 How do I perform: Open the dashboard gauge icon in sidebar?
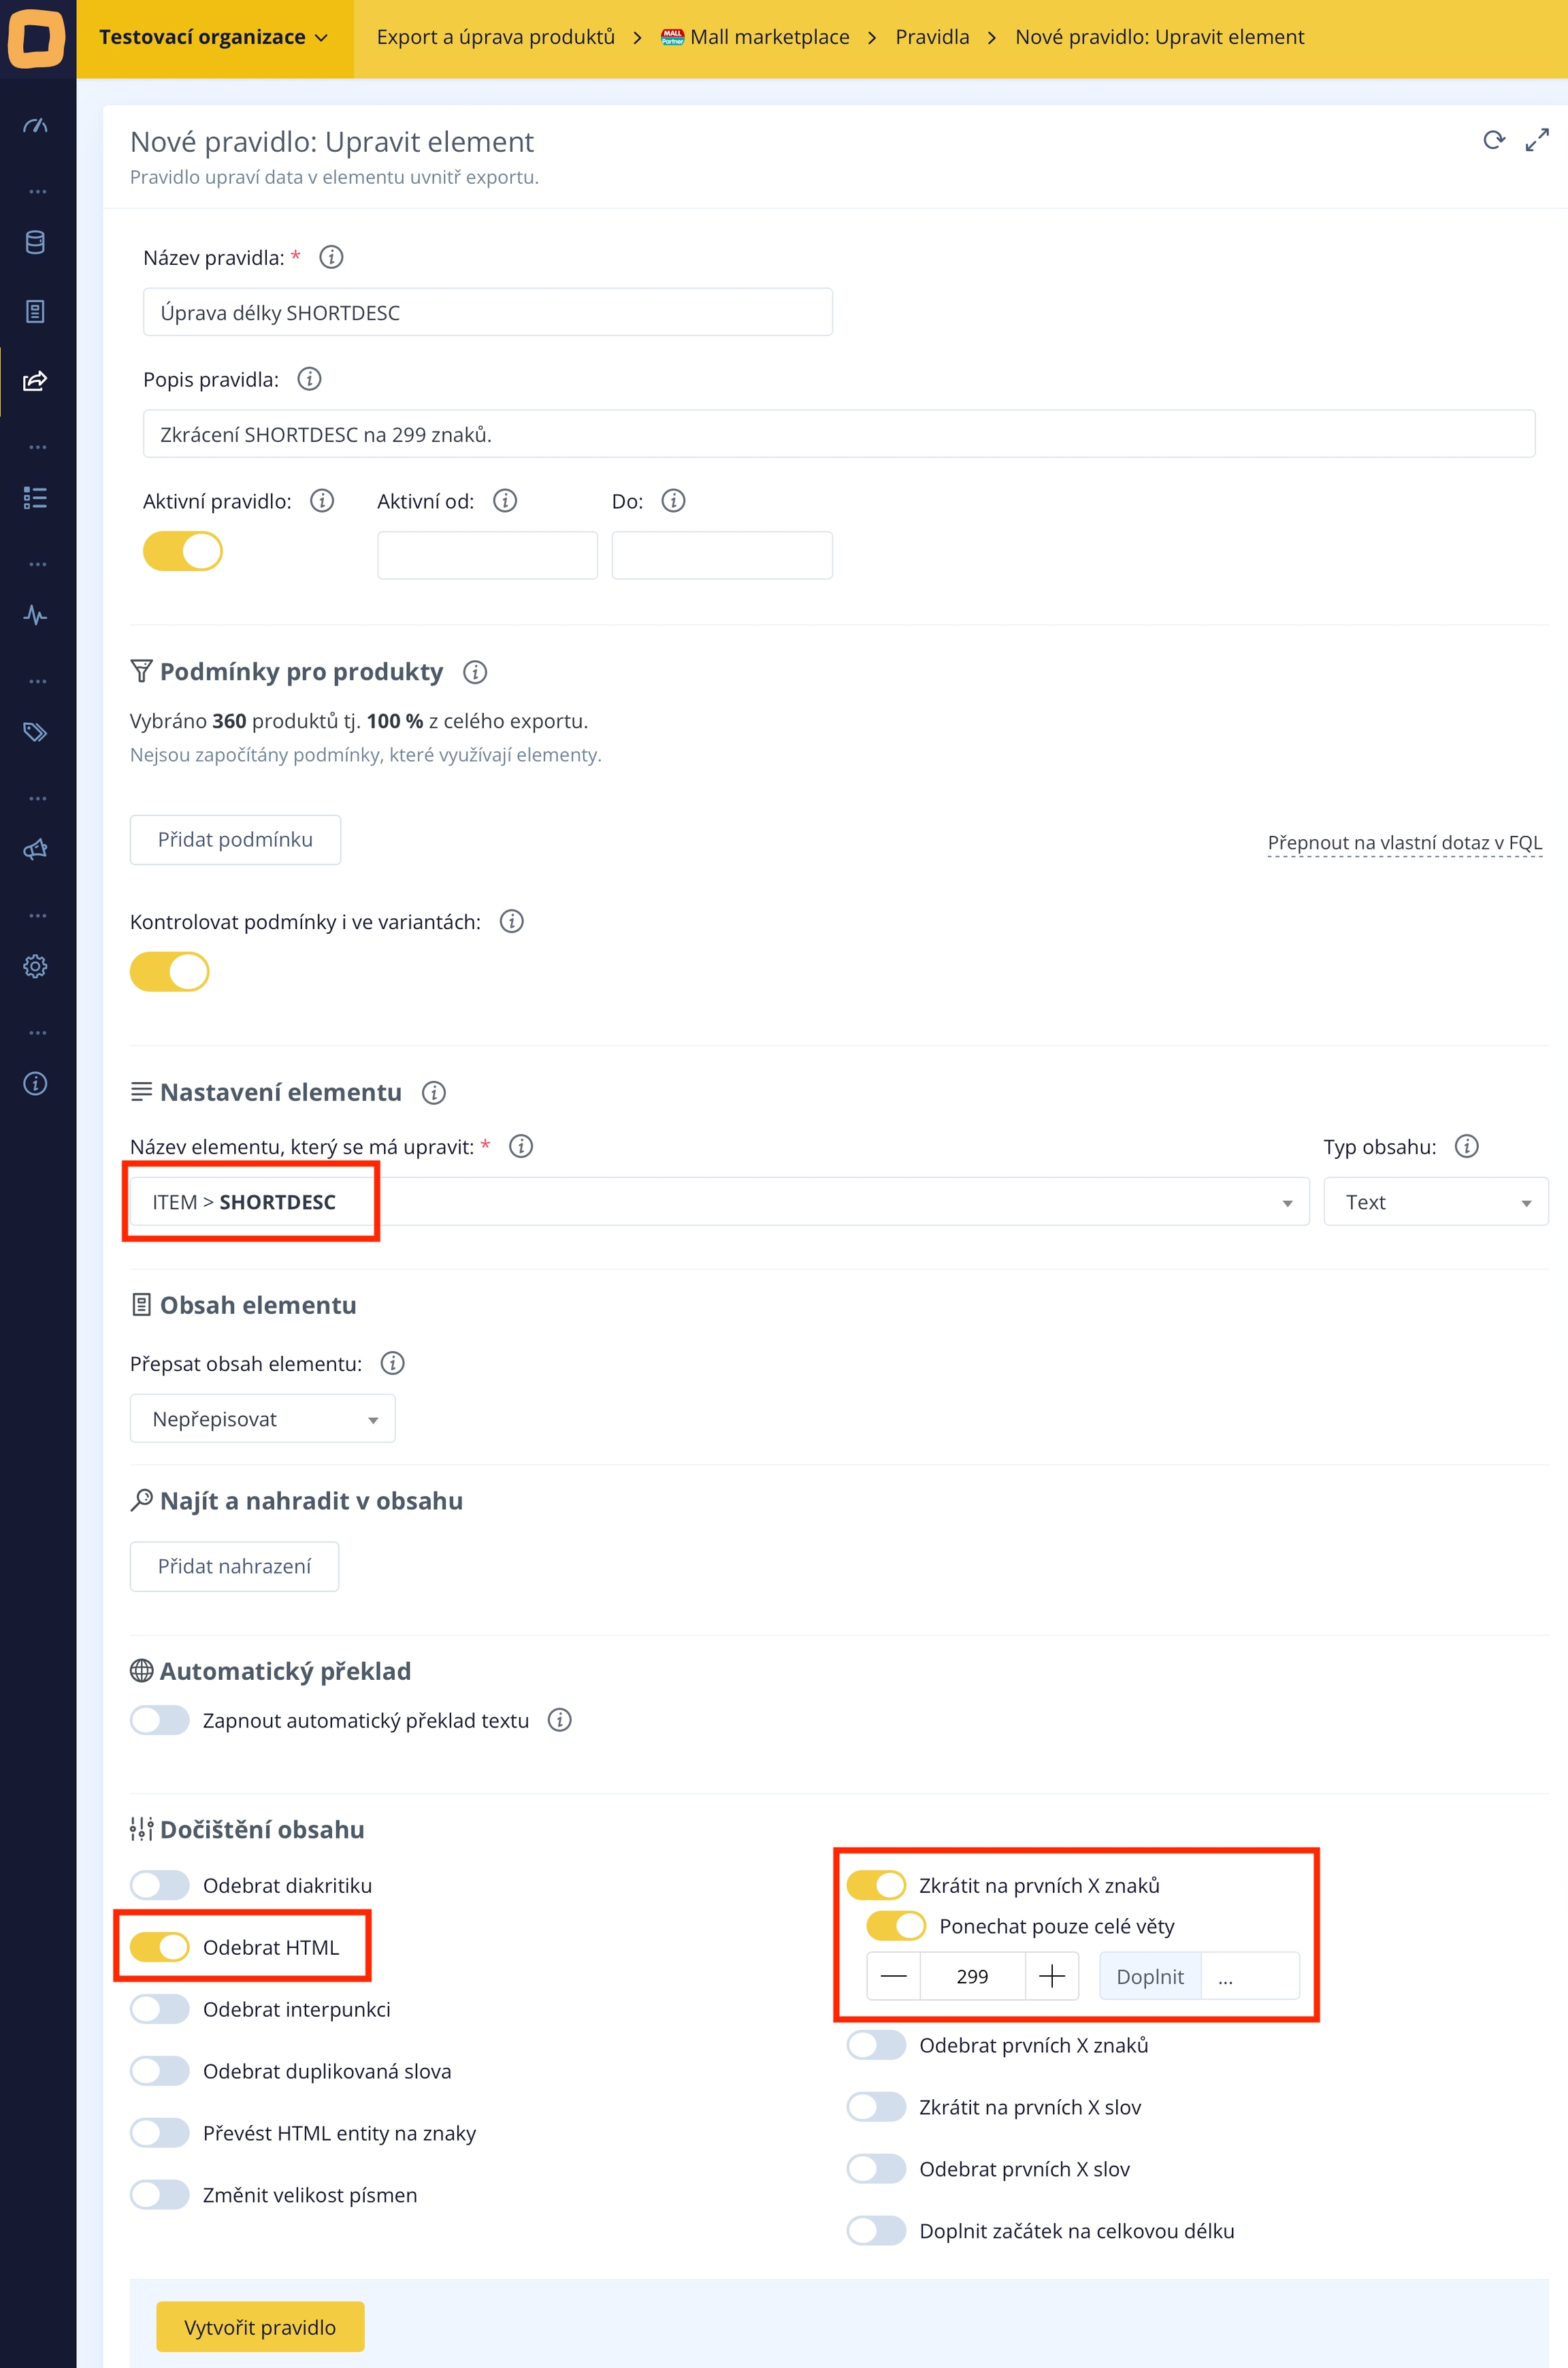click(35, 126)
